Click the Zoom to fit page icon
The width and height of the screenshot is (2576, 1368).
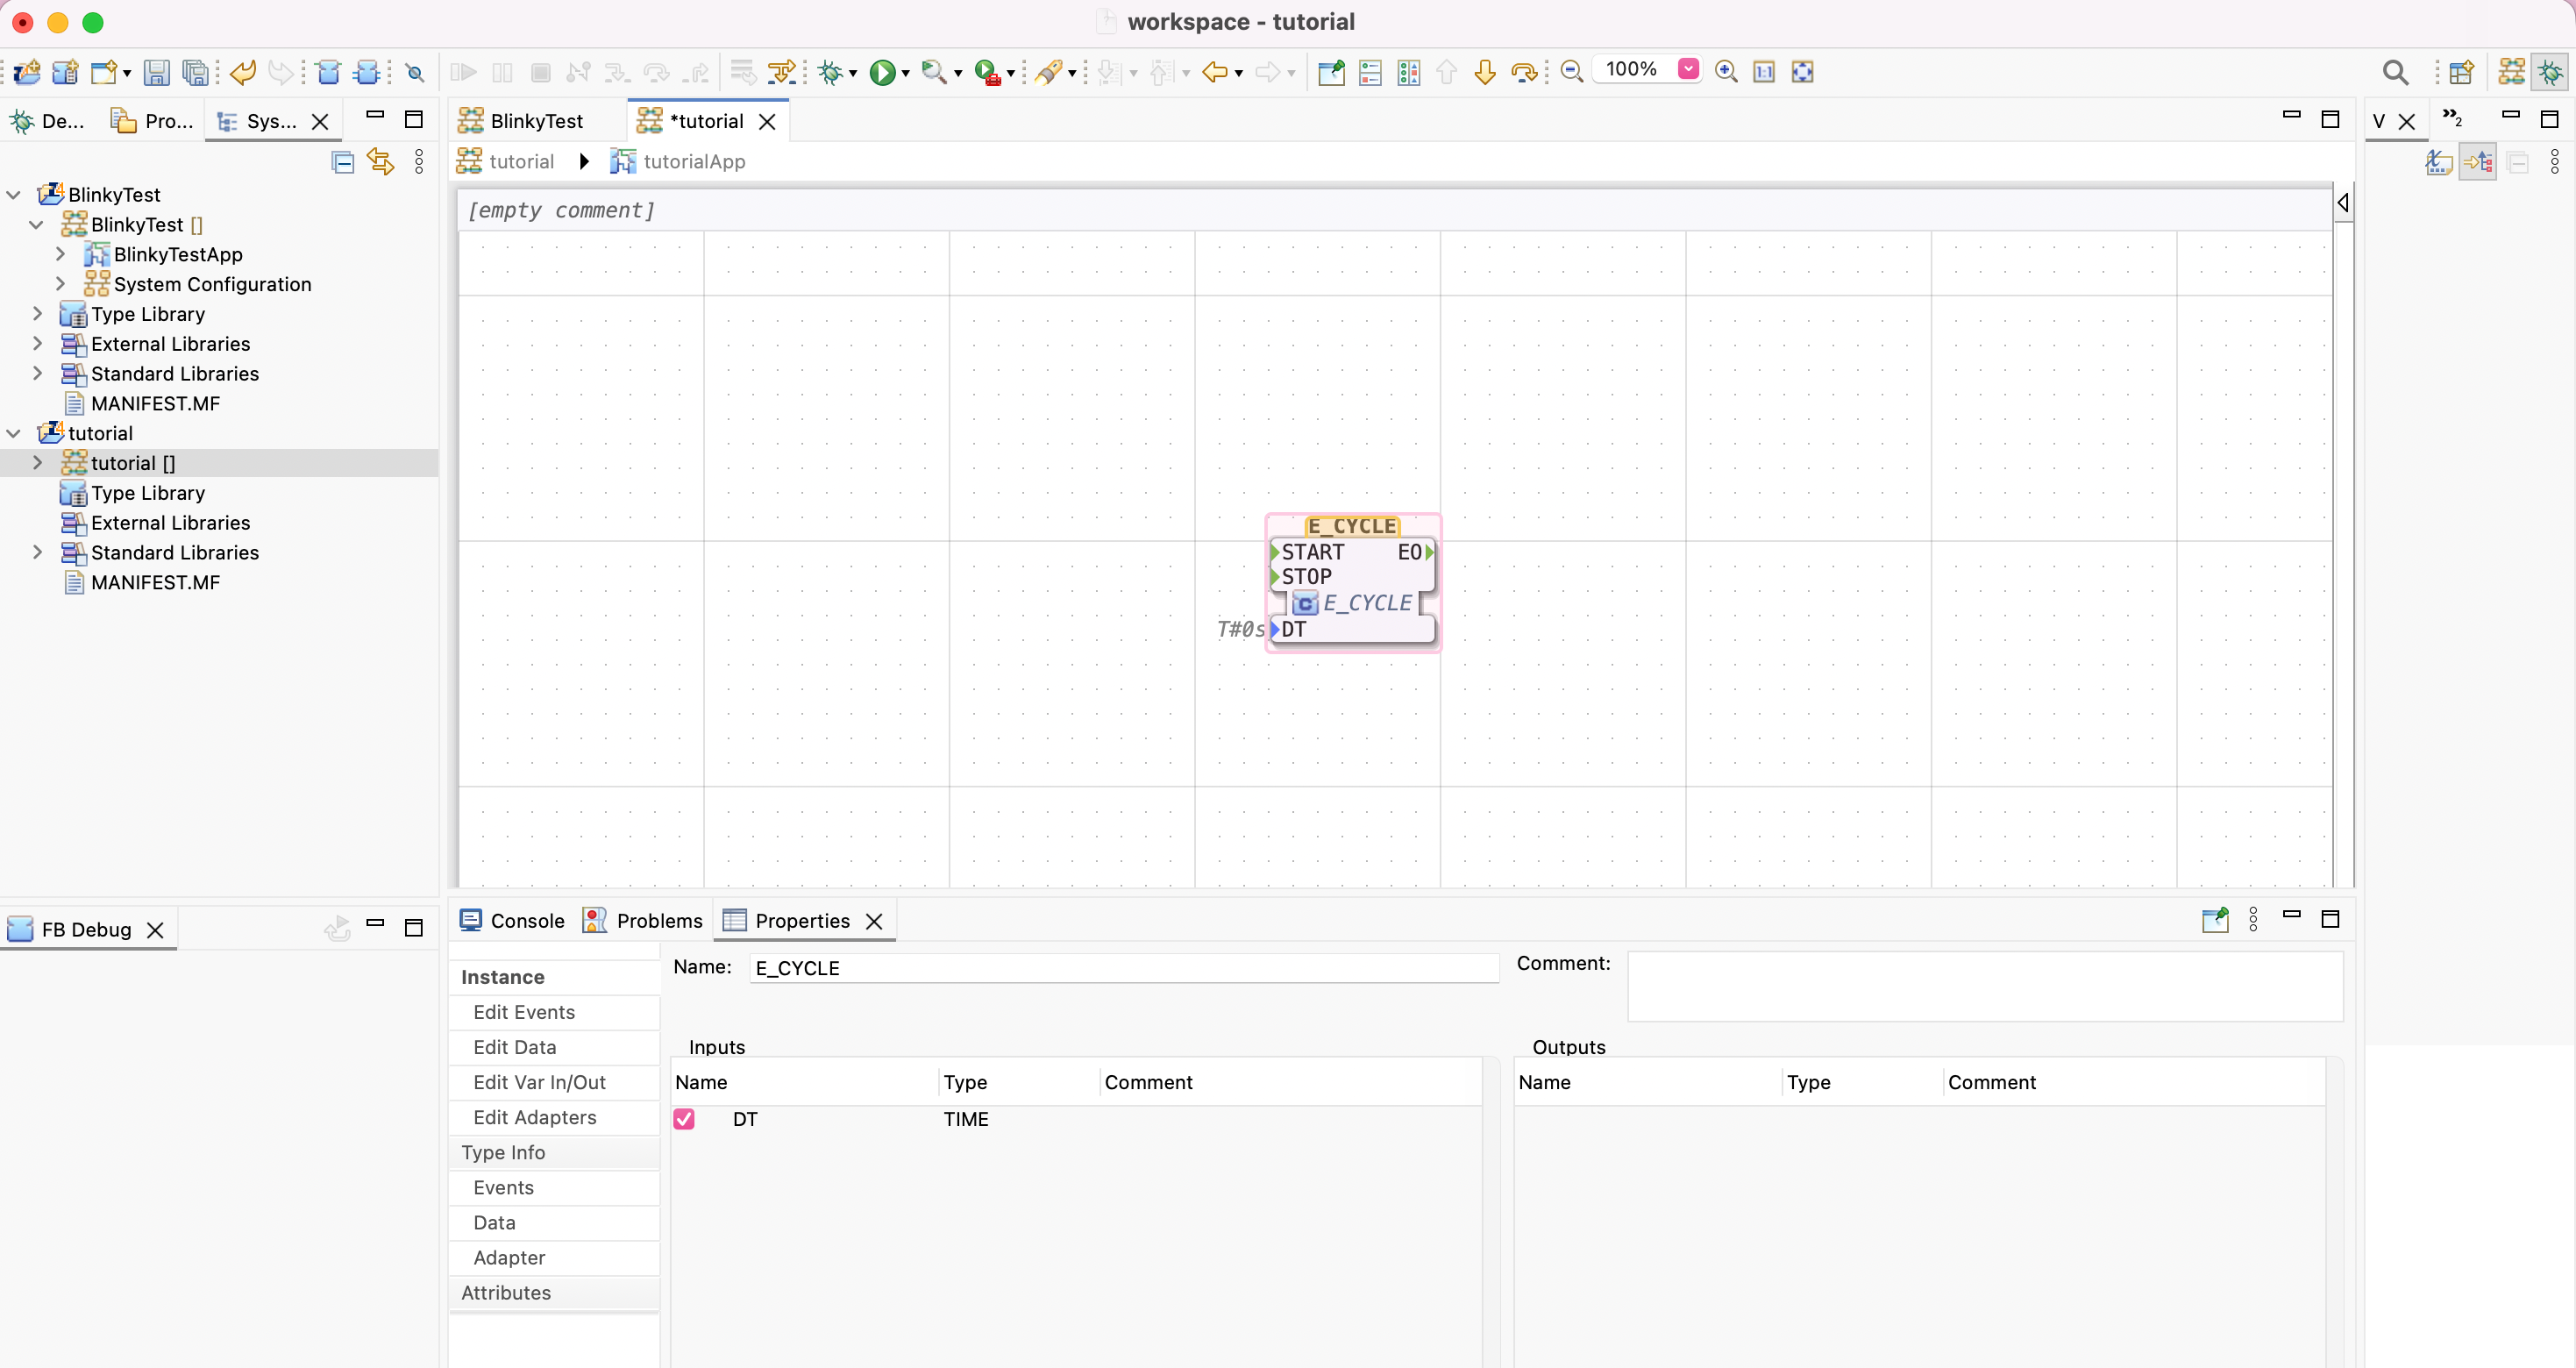[1802, 71]
